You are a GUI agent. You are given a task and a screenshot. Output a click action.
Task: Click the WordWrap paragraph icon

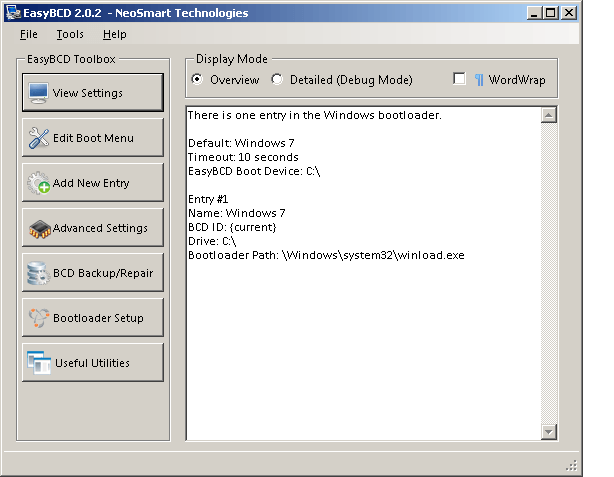tap(479, 80)
